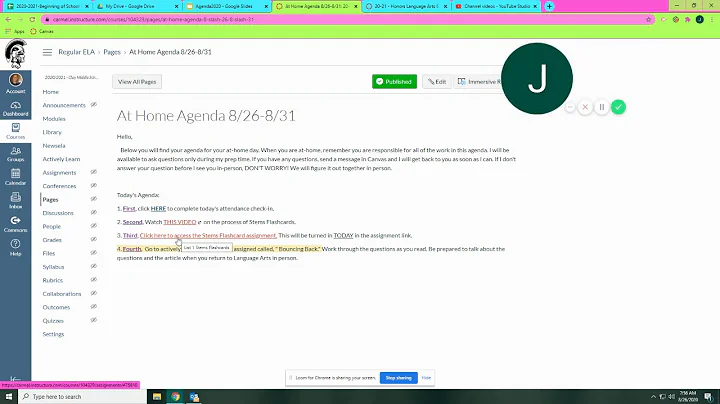Viewport: 720px width, 404px height.
Task: Switch to the My Drive - Google Drive tab
Action: (137, 6)
